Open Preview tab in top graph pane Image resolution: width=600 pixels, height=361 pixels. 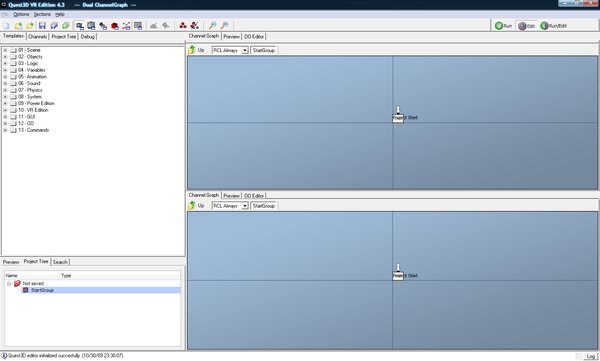(x=232, y=36)
